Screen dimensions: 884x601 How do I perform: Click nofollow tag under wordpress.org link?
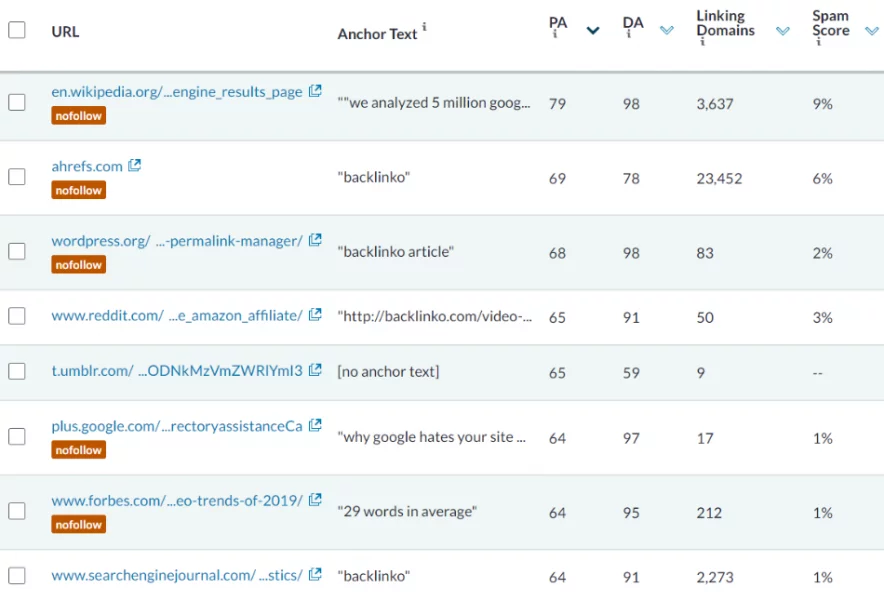pos(78,264)
